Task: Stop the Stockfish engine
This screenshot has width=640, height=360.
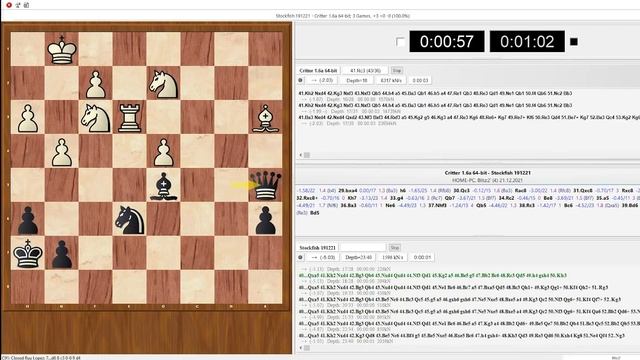Action: 394,247
